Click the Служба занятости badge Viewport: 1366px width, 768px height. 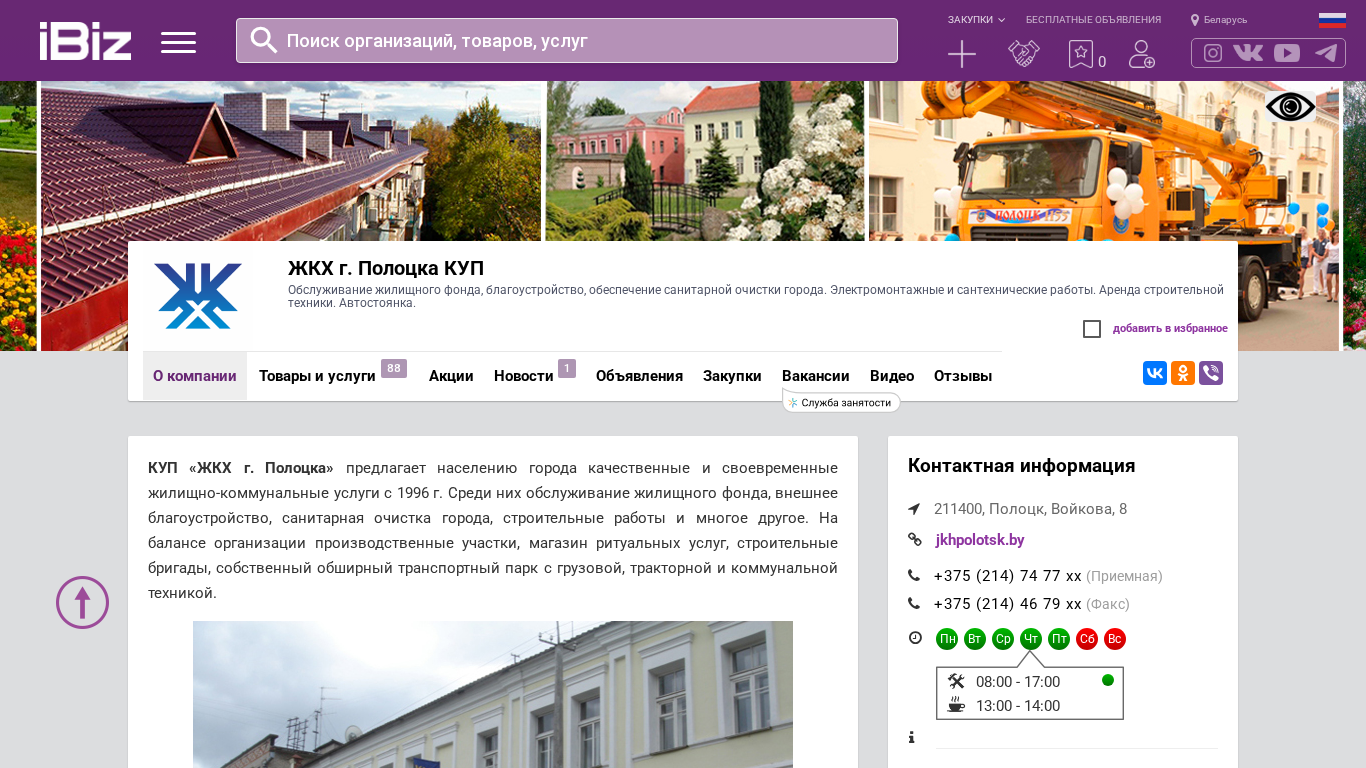point(841,403)
